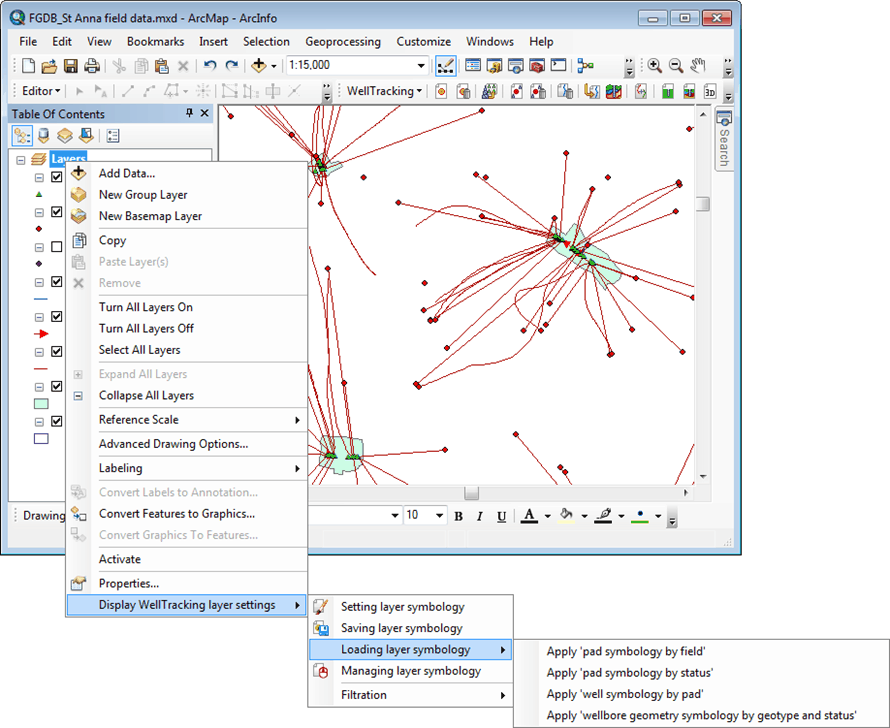Choose Add Data... from context menu
This screenshot has width=890, height=728.
[x=187, y=174]
